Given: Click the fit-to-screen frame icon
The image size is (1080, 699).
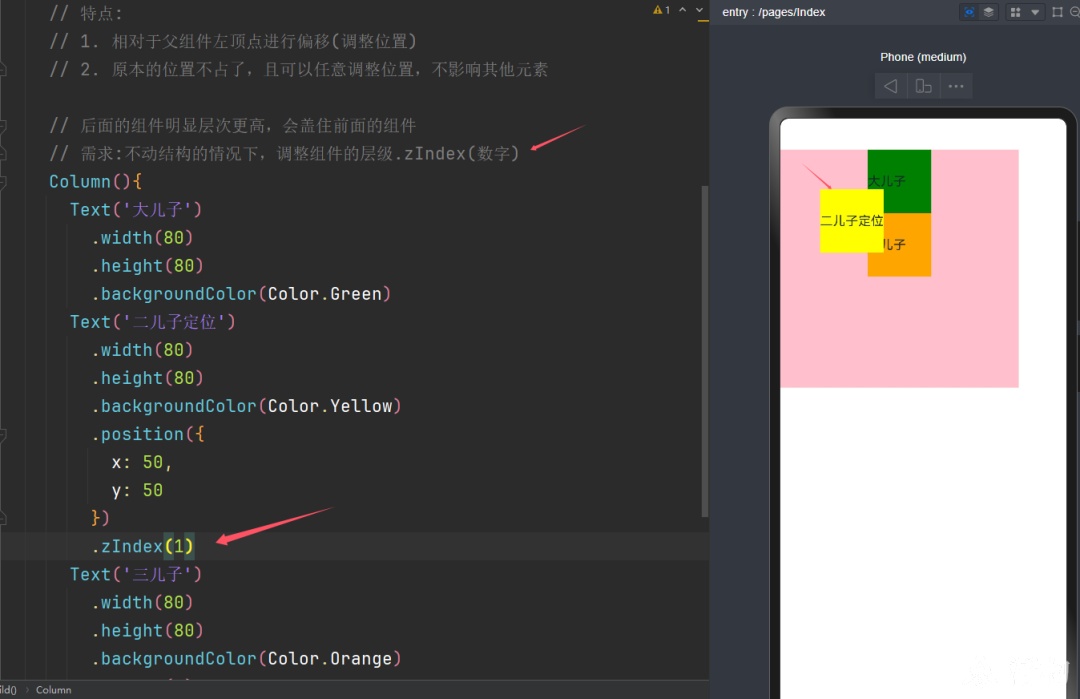Looking at the screenshot, I should point(1057,12).
